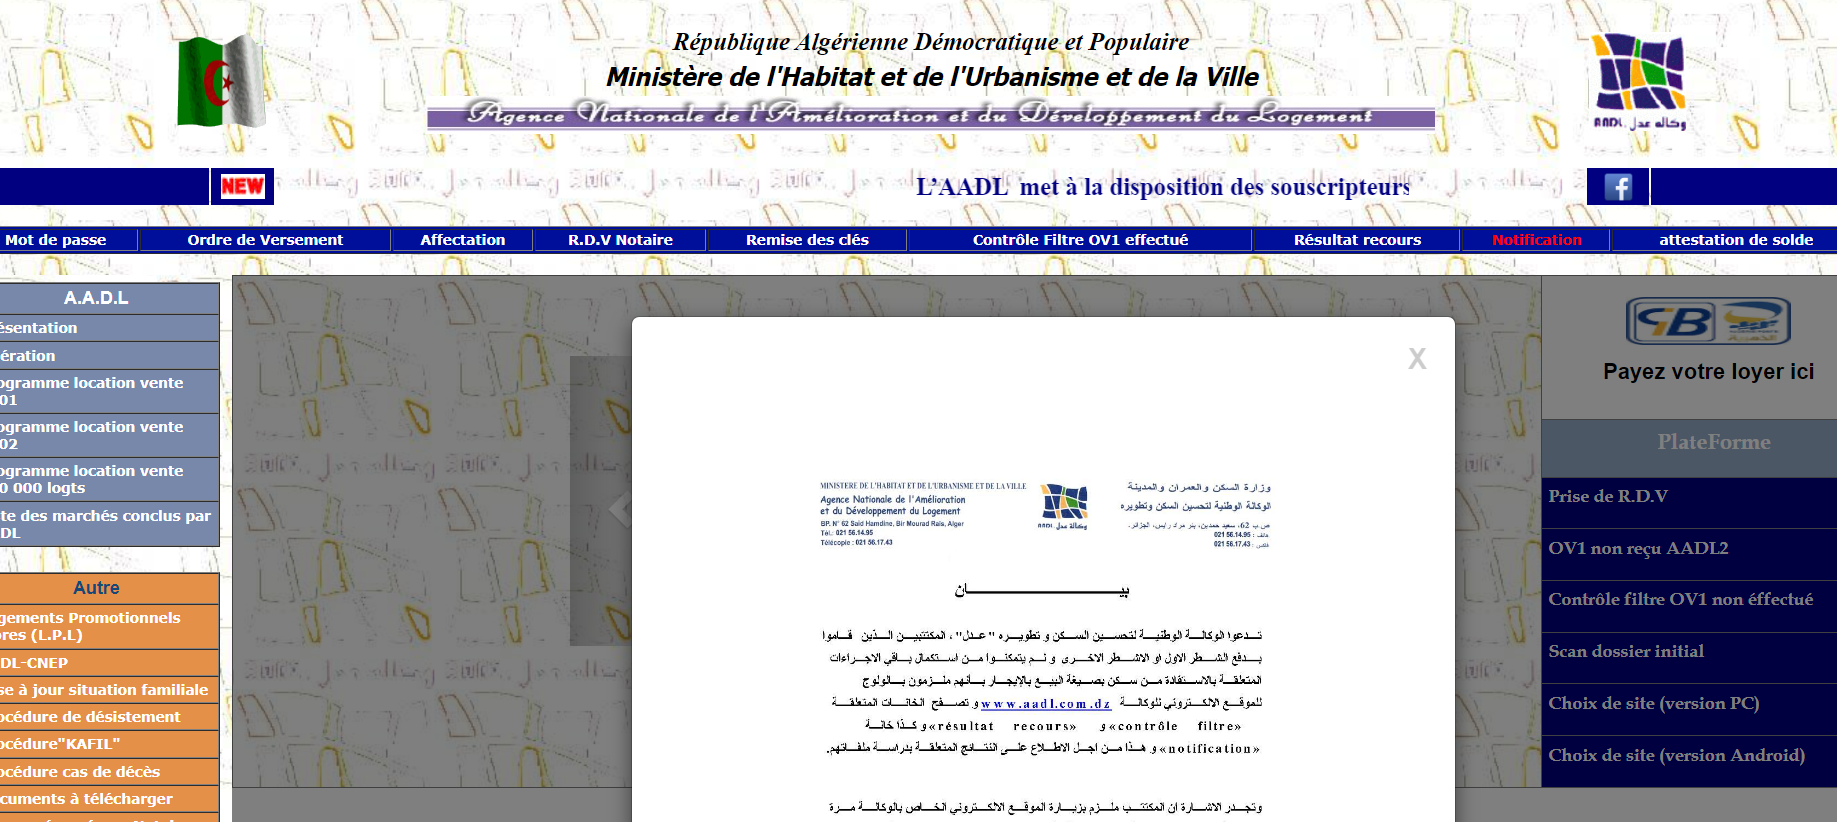Select the Affectation menu item
The width and height of the screenshot is (1837, 822).
click(x=463, y=240)
